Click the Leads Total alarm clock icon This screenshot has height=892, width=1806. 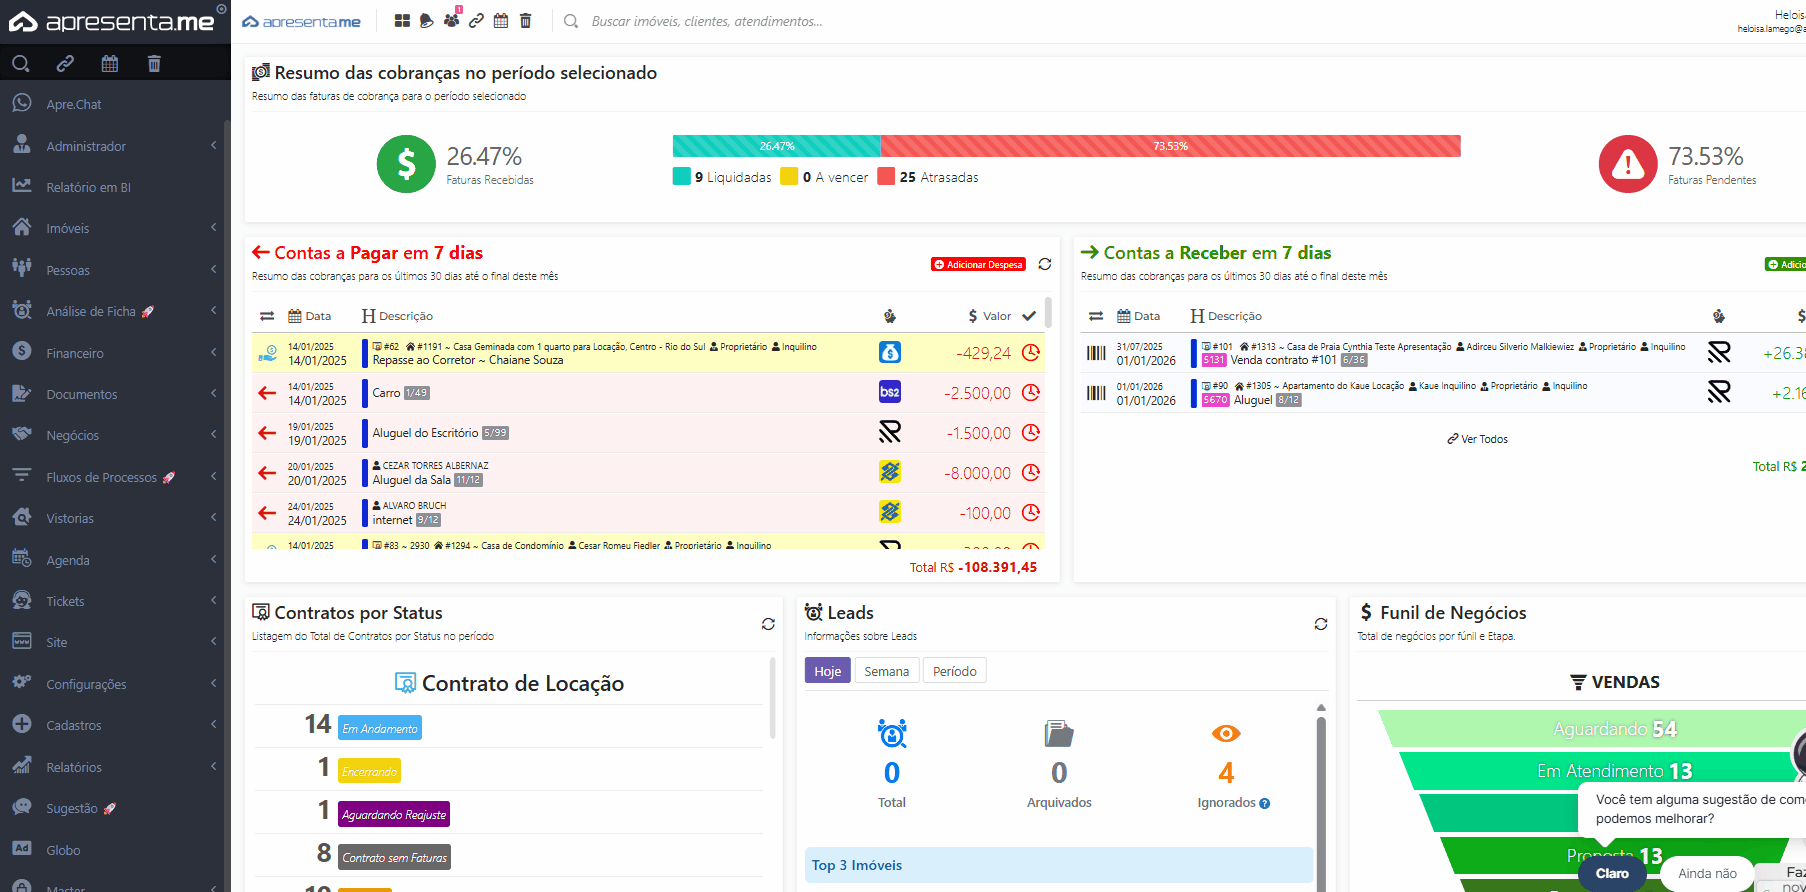[892, 733]
